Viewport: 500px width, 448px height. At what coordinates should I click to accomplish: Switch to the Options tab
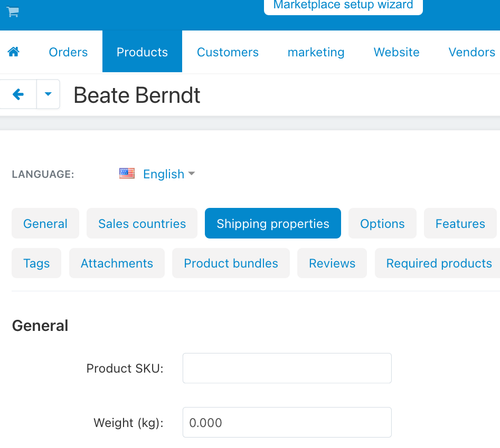coord(382,223)
